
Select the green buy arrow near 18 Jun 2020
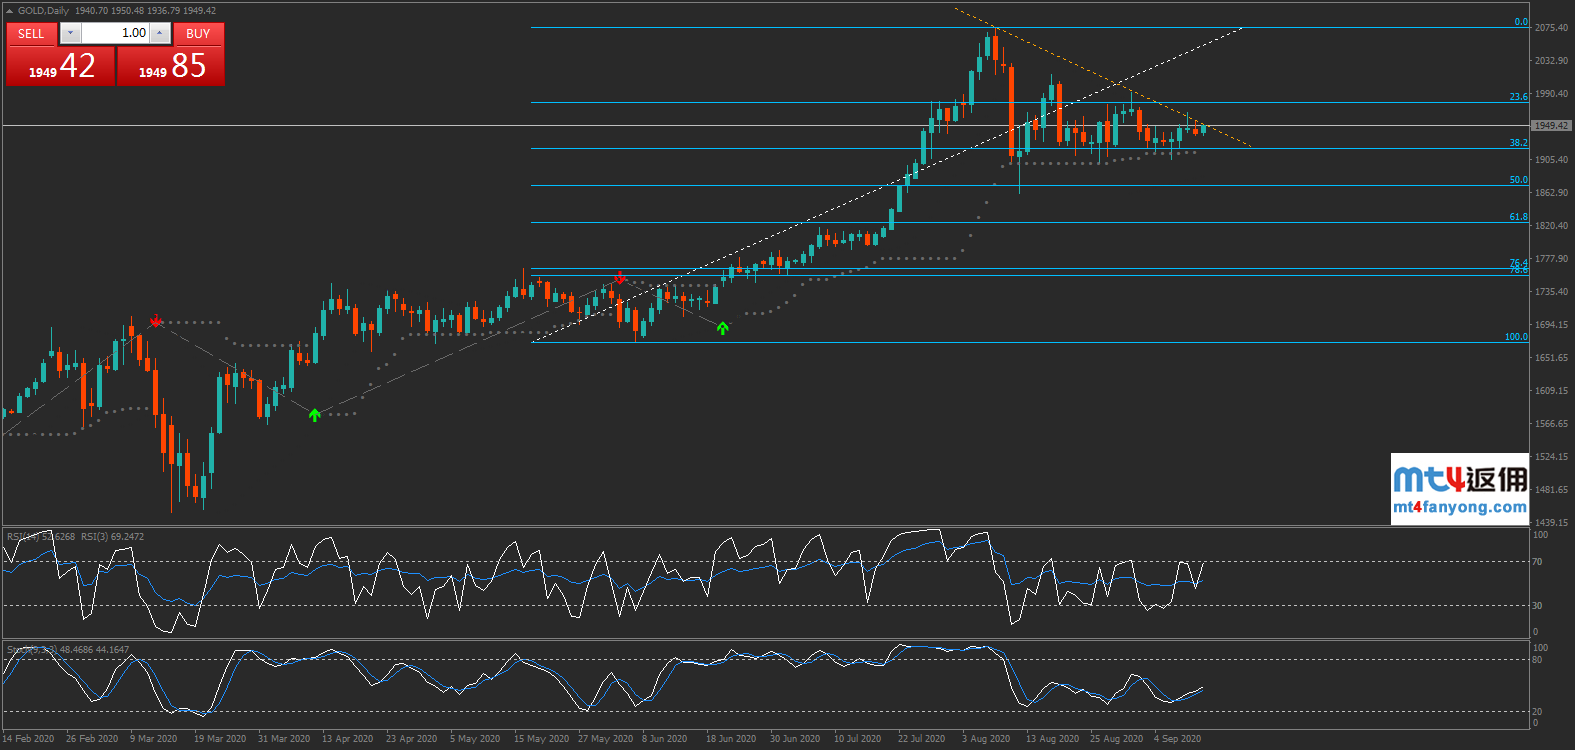tap(722, 328)
